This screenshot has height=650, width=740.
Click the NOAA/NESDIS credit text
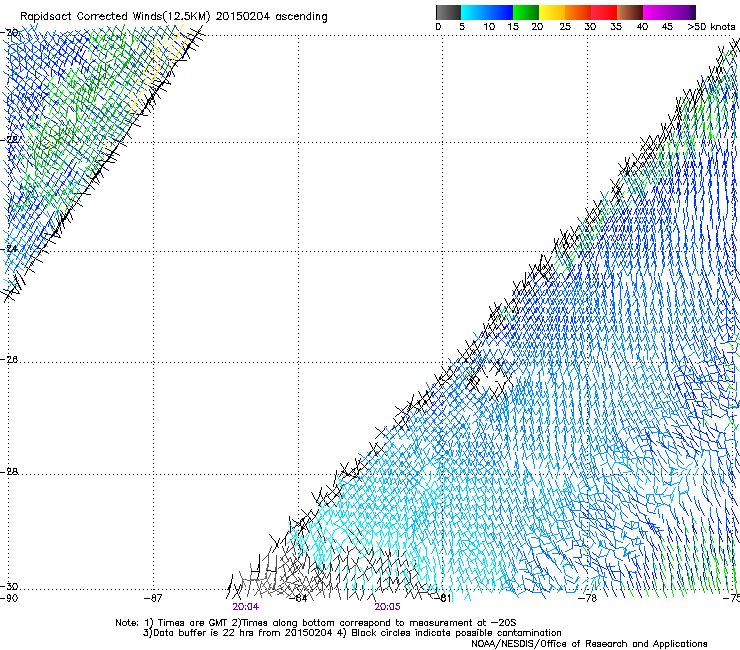[589, 643]
